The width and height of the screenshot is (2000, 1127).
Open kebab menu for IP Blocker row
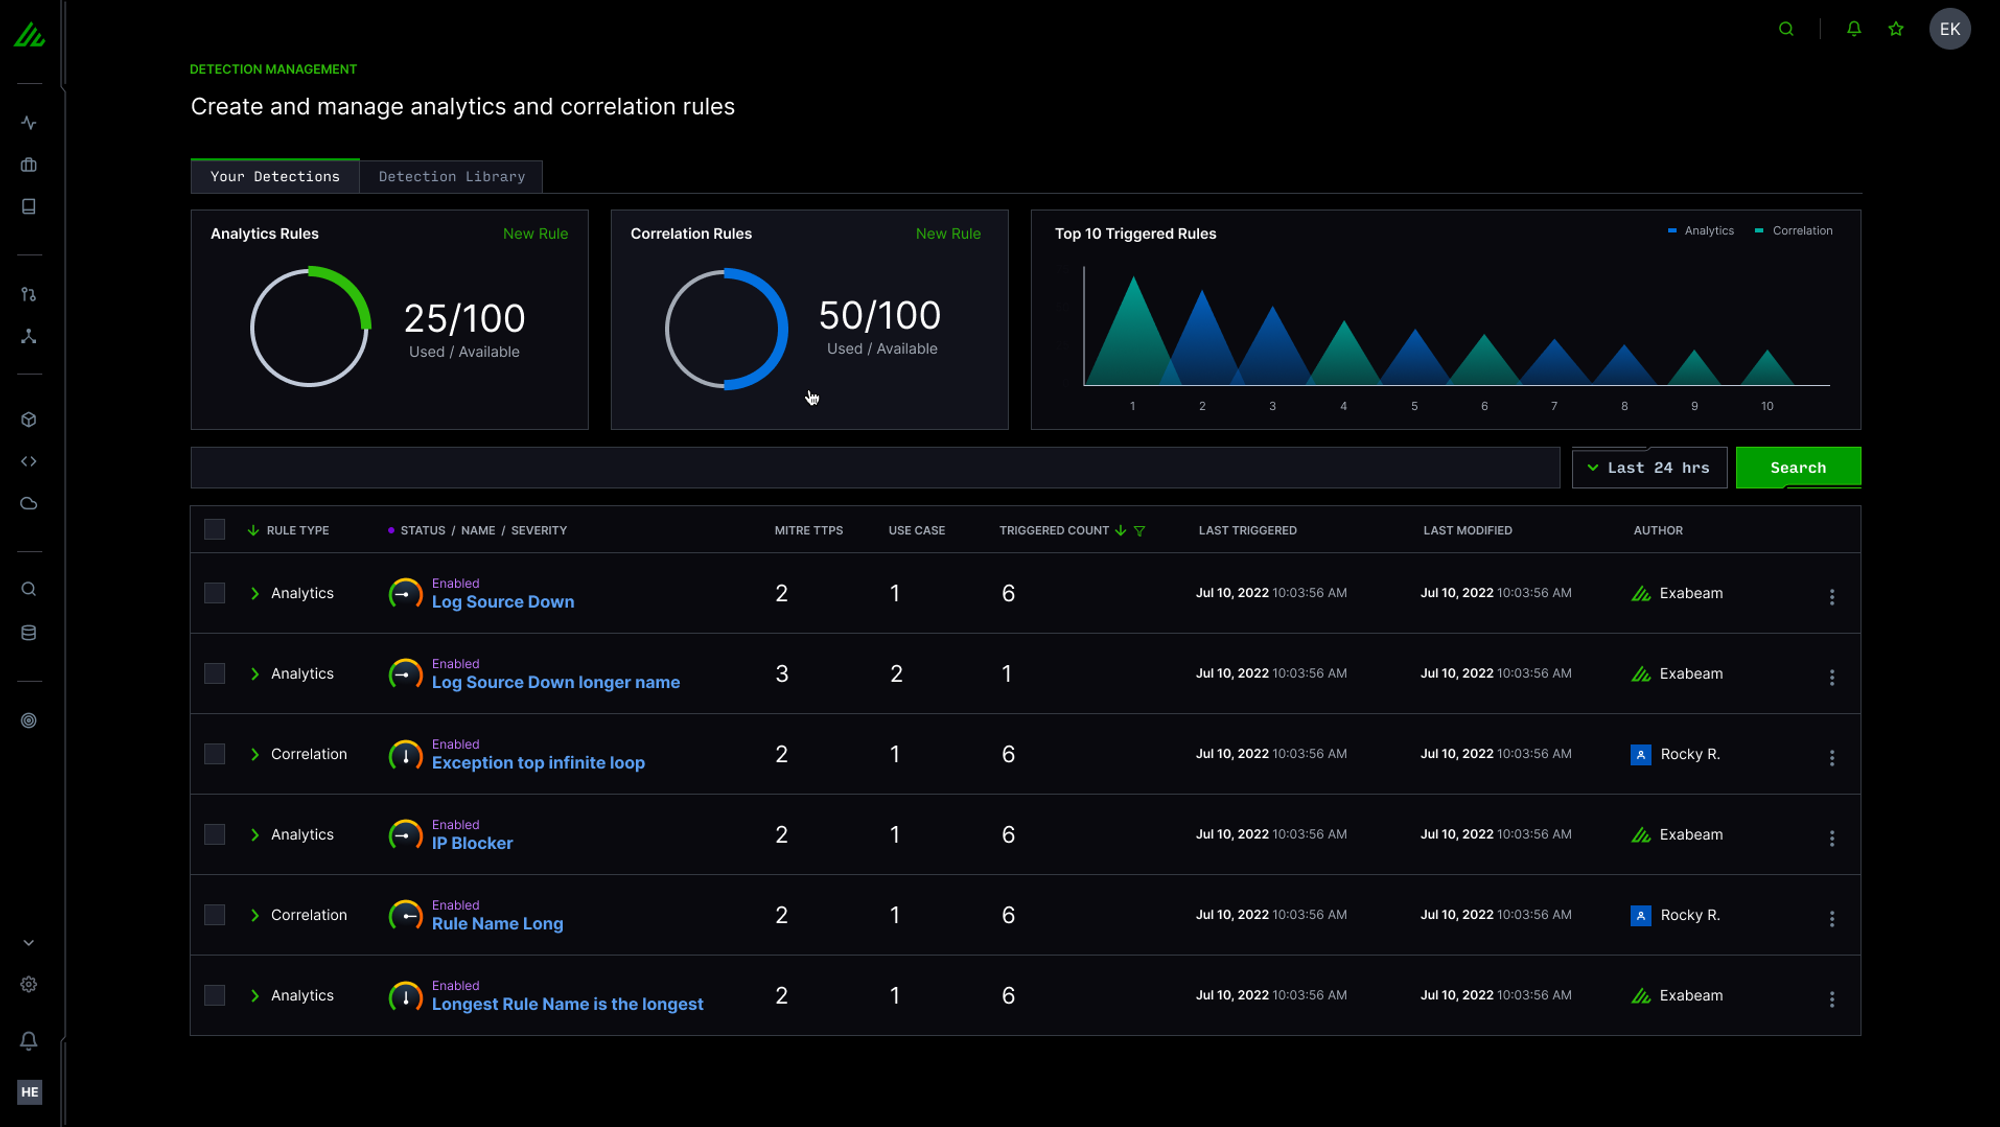point(1831,838)
